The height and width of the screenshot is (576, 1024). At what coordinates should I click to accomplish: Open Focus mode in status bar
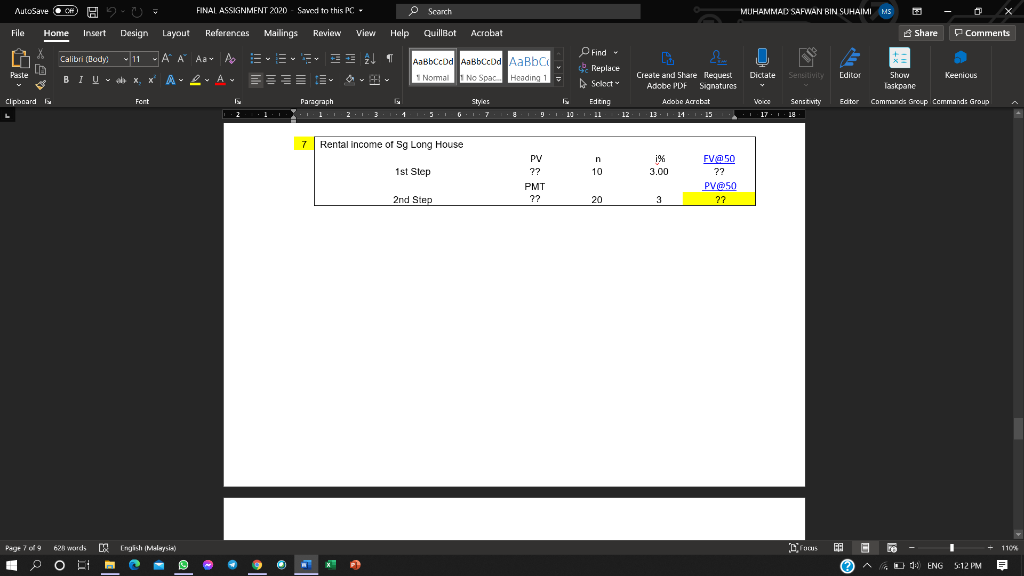[803, 547]
